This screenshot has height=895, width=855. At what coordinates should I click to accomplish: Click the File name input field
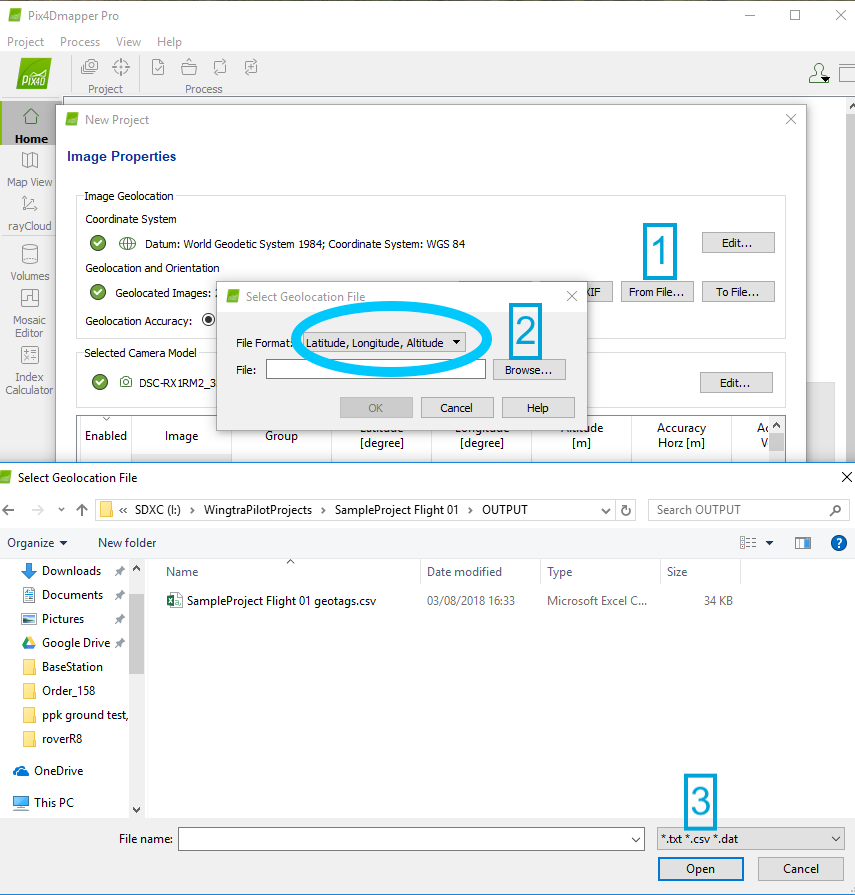click(x=410, y=839)
